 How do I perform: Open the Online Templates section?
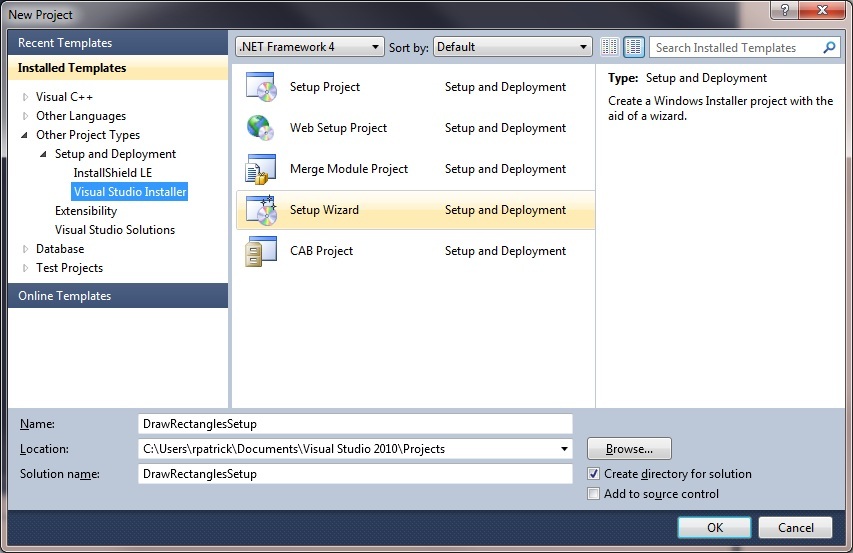point(65,296)
